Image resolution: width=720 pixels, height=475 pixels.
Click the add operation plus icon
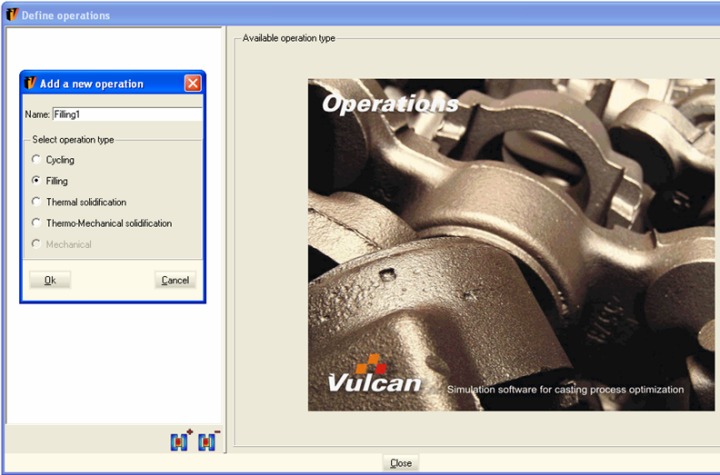pos(181,440)
